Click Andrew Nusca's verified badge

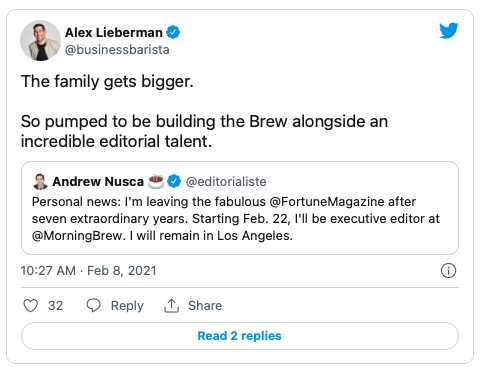174,181
